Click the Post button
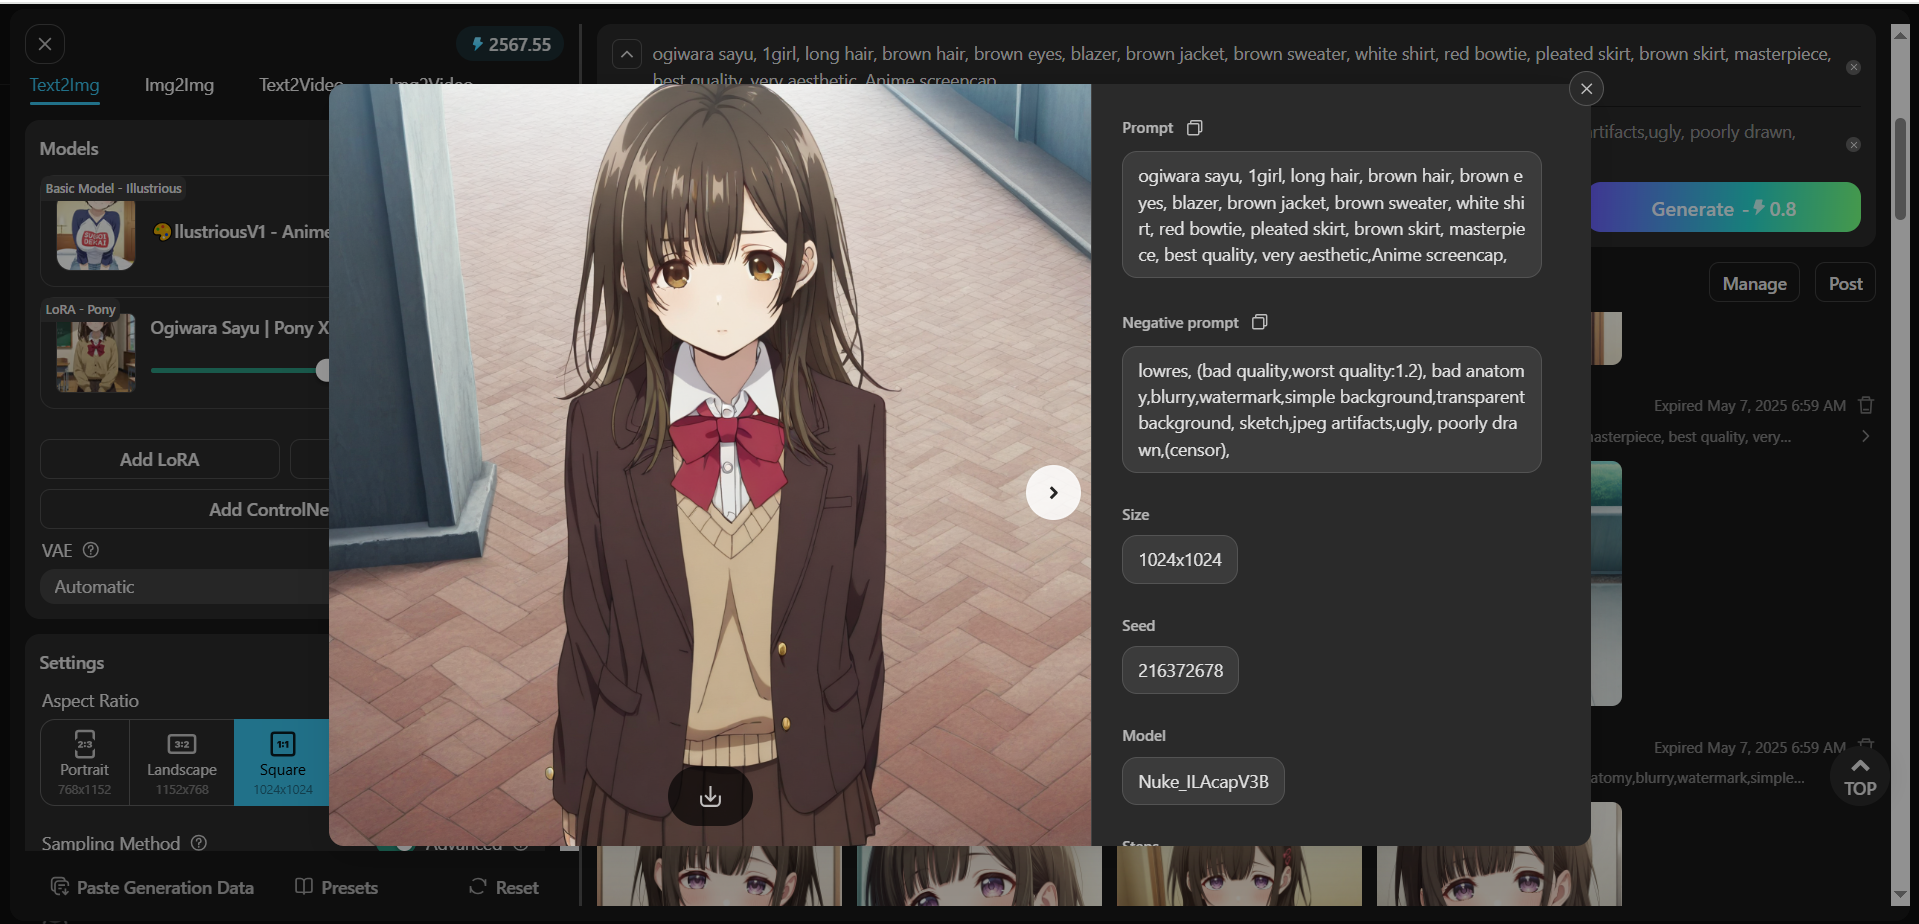The image size is (1919, 924). [1845, 283]
